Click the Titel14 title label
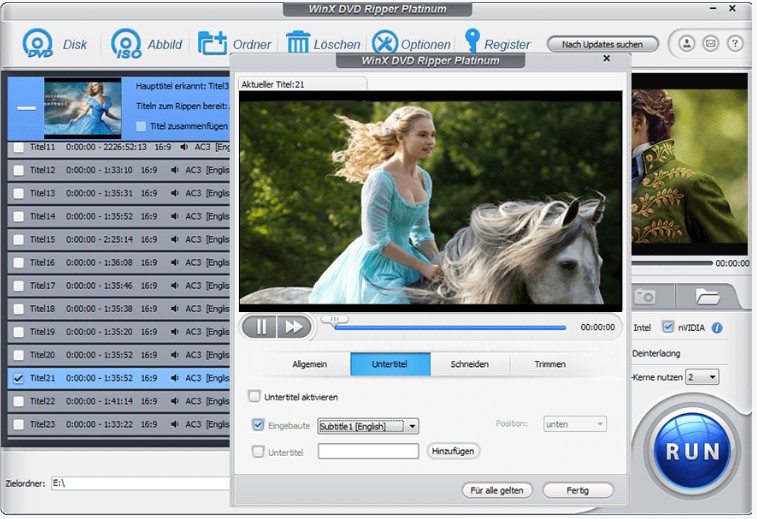757x519 pixels. coord(42,216)
